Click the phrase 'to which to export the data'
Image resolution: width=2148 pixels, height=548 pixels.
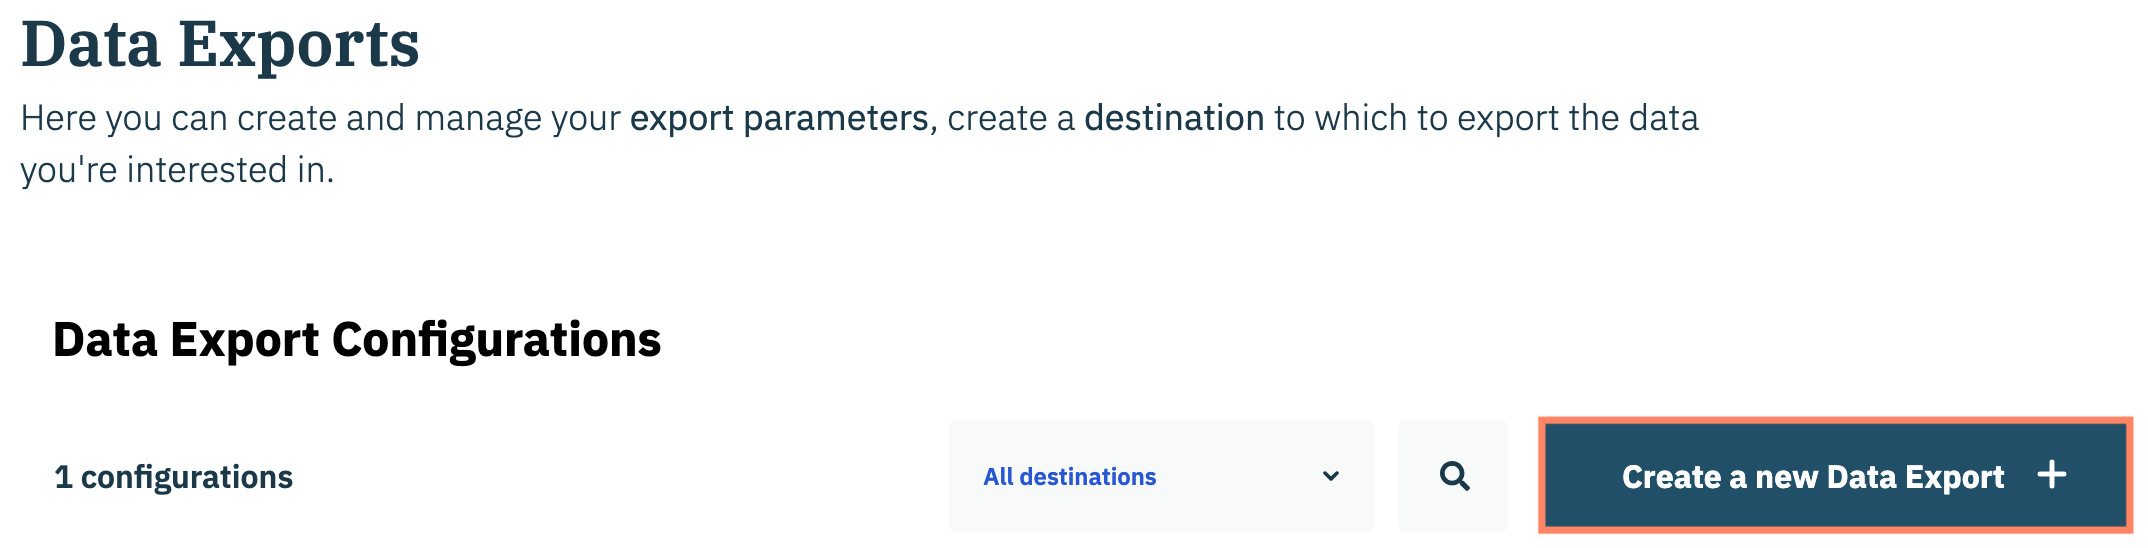(x=1486, y=118)
